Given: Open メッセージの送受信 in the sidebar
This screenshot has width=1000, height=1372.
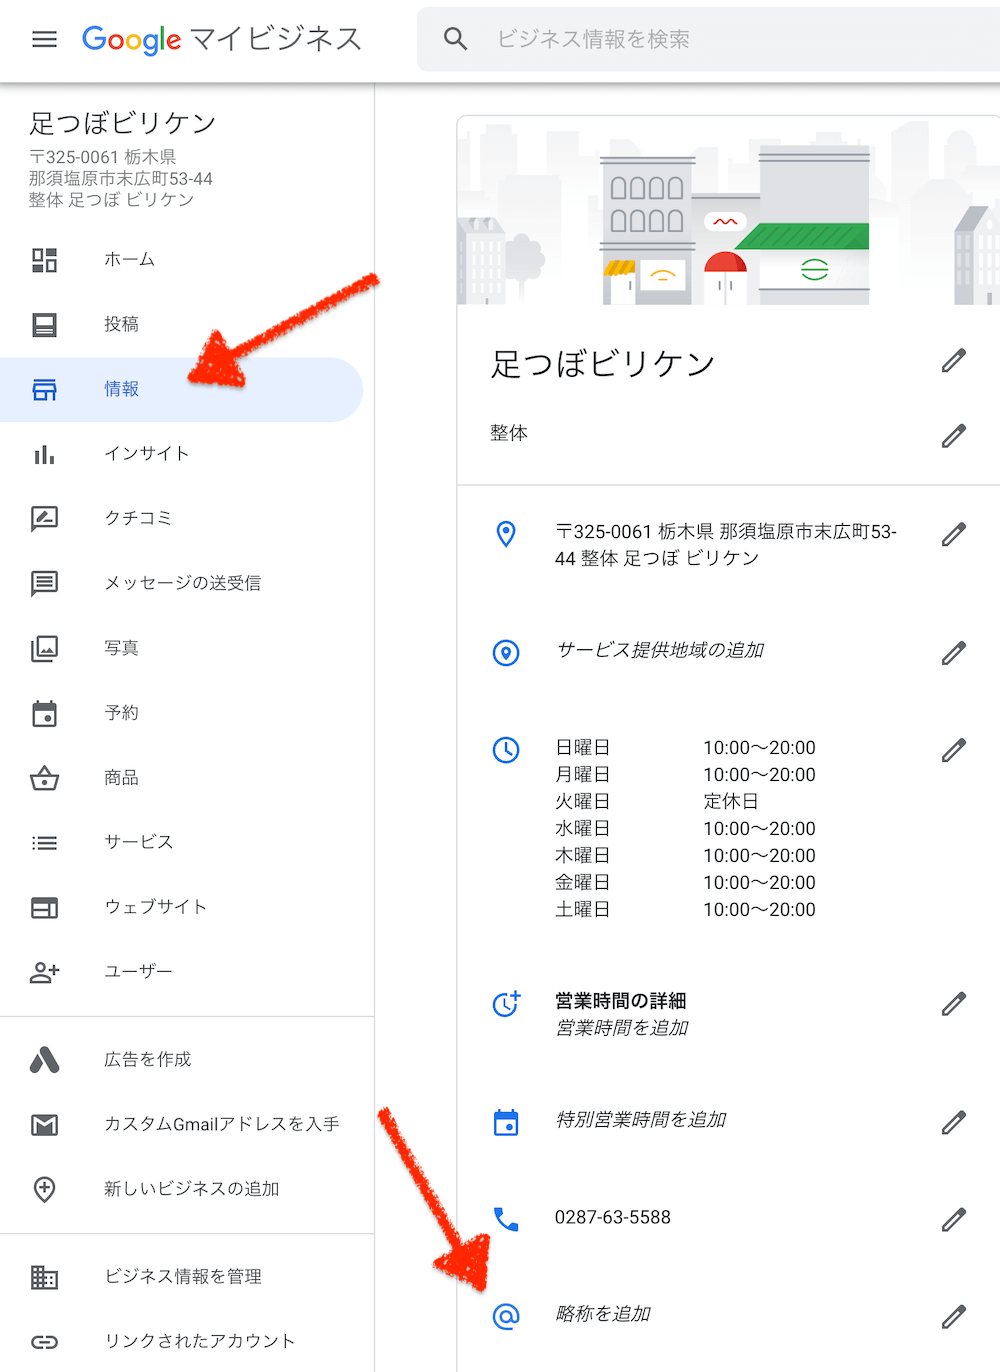Looking at the screenshot, I should [181, 583].
